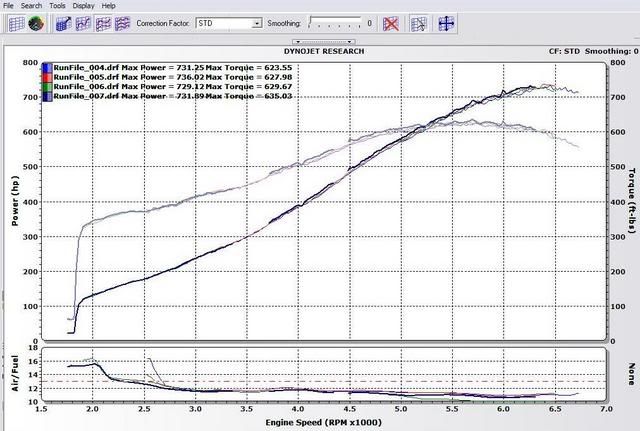Click the blue crosshair arrows icon
The width and height of the screenshot is (640, 431).
point(446,21)
